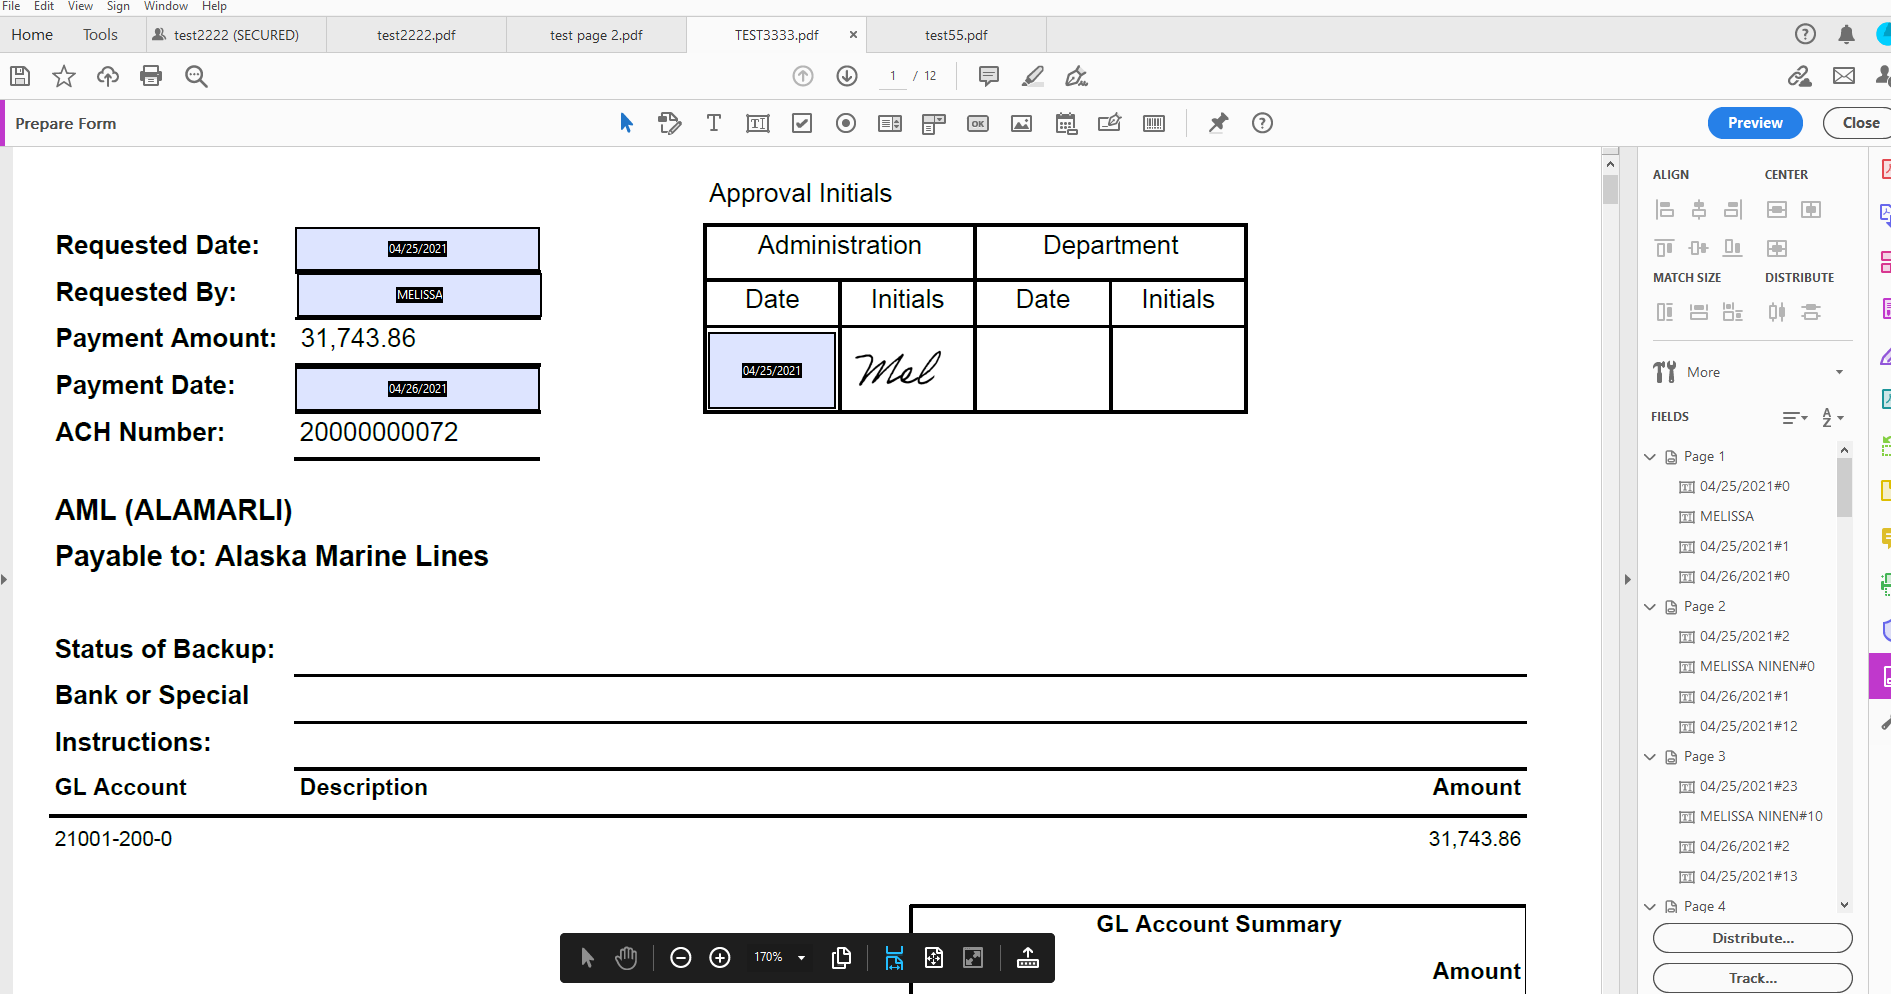Select the Dropdown field tool
Image resolution: width=1891 pixels, height=994 pixels.
click(933, 123)
